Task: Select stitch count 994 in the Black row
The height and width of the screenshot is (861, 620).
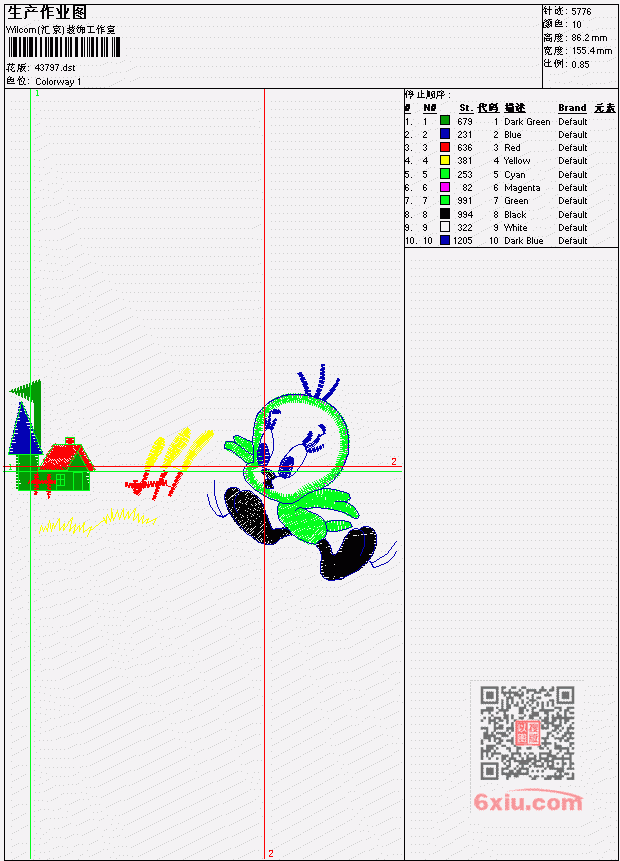Action: point(465,215)
